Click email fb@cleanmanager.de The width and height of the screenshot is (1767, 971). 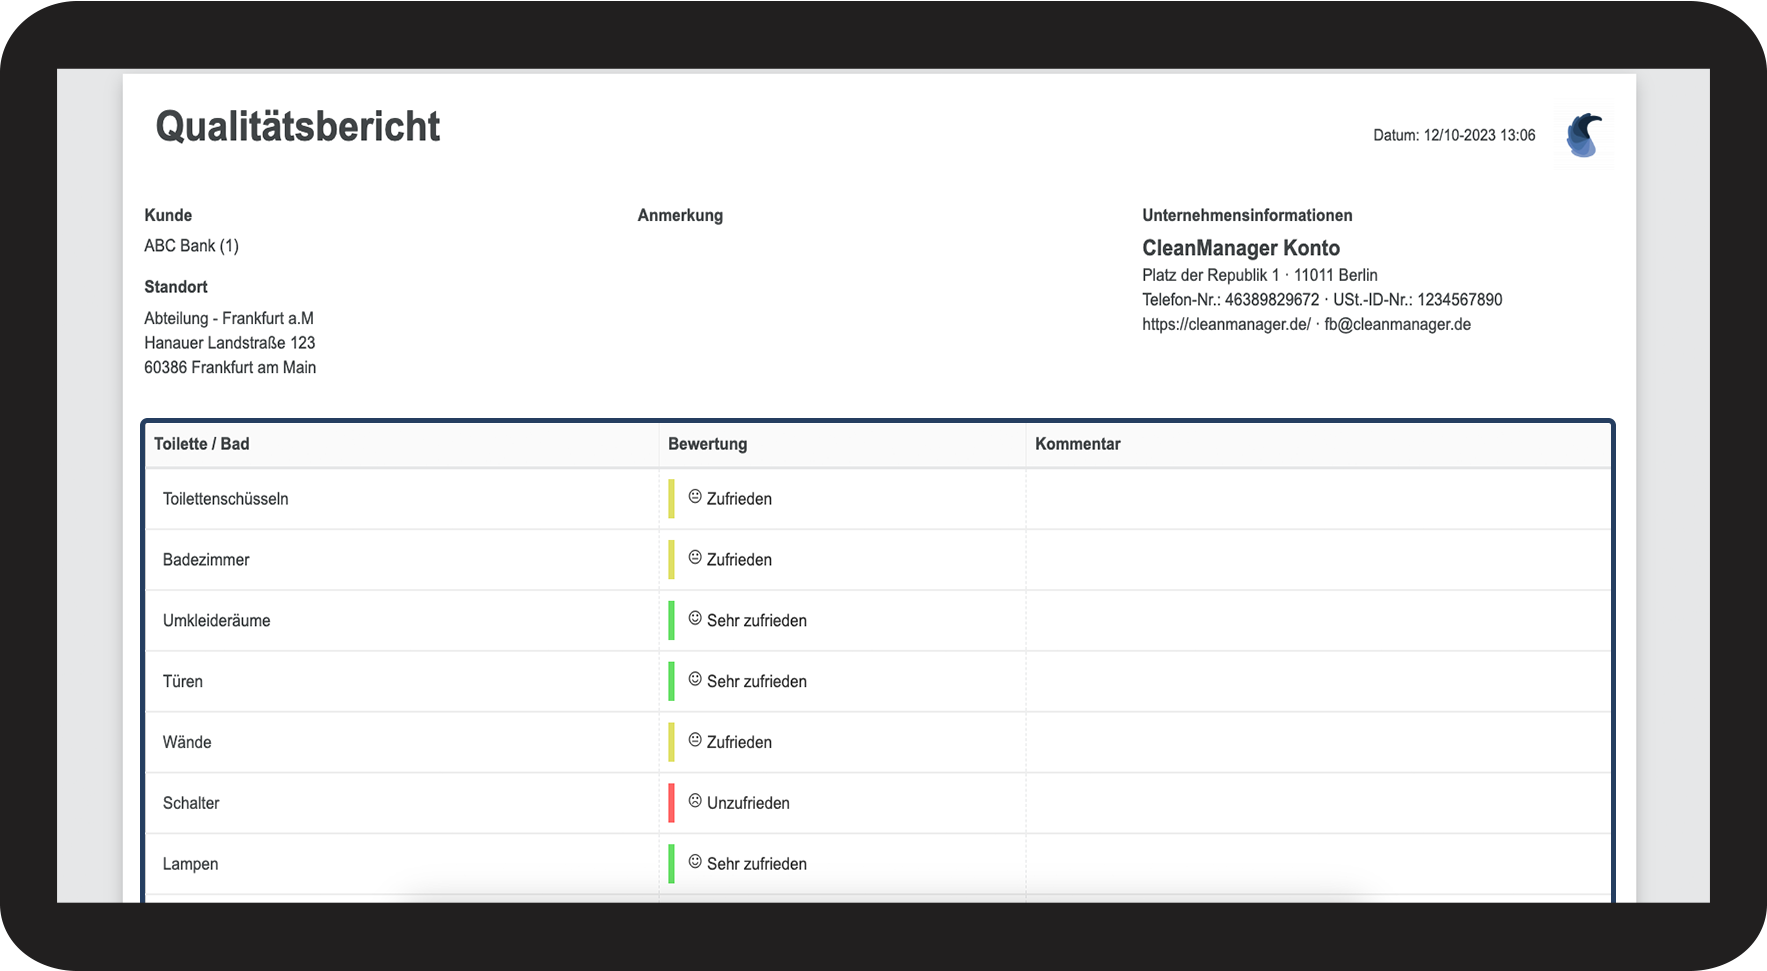tap(1398, 325)
